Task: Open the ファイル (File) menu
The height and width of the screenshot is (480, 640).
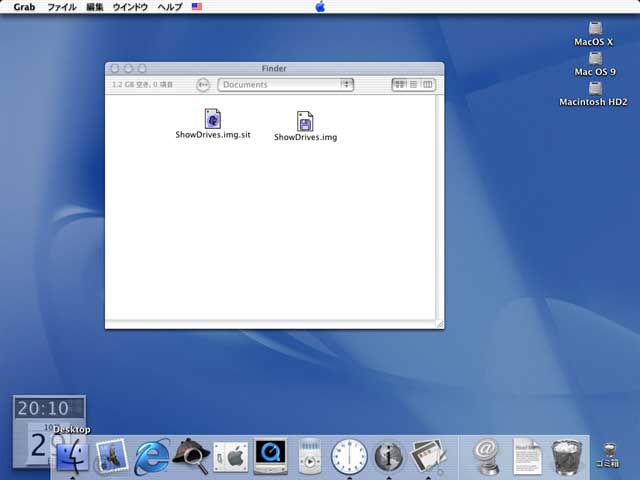Action: click(61, 6)
